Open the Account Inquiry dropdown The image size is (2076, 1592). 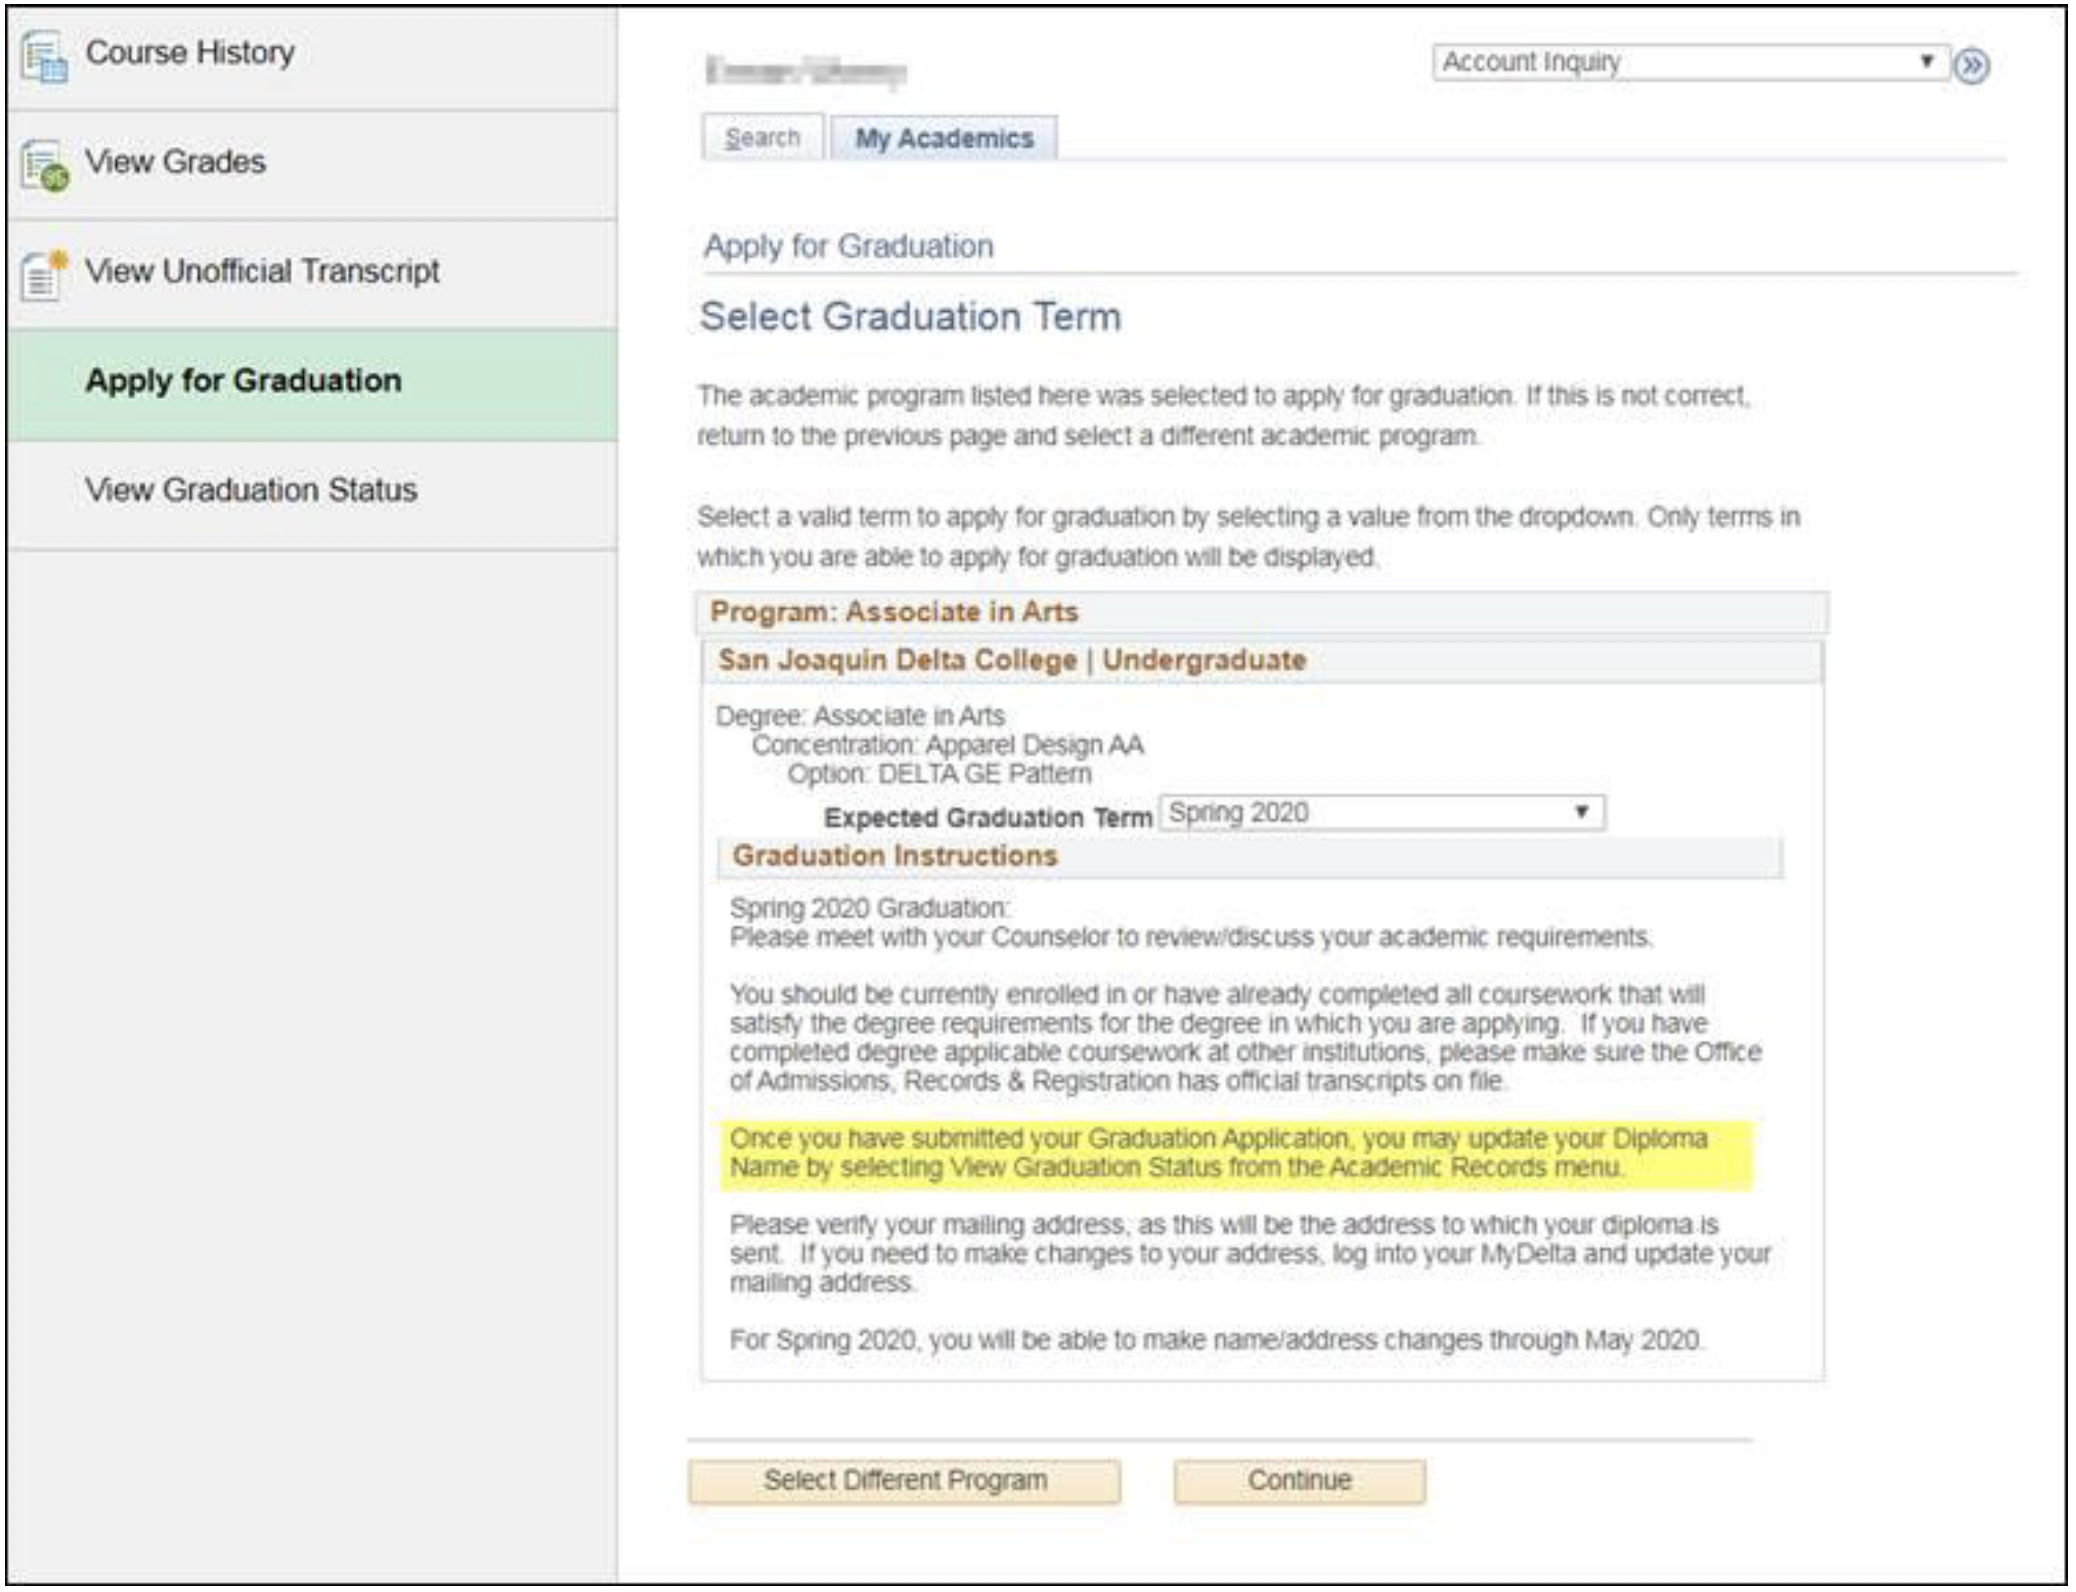[1688, 62]
